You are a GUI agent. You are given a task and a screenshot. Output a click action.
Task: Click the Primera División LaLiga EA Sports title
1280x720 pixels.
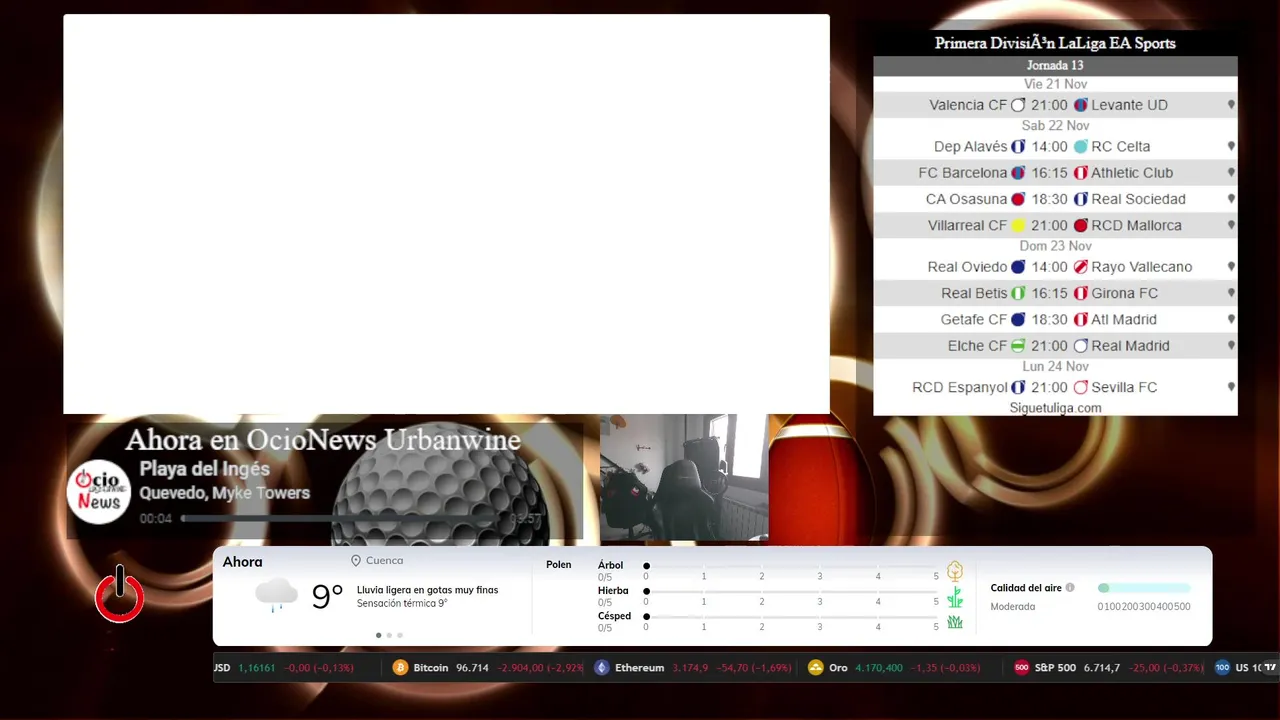1055,43
